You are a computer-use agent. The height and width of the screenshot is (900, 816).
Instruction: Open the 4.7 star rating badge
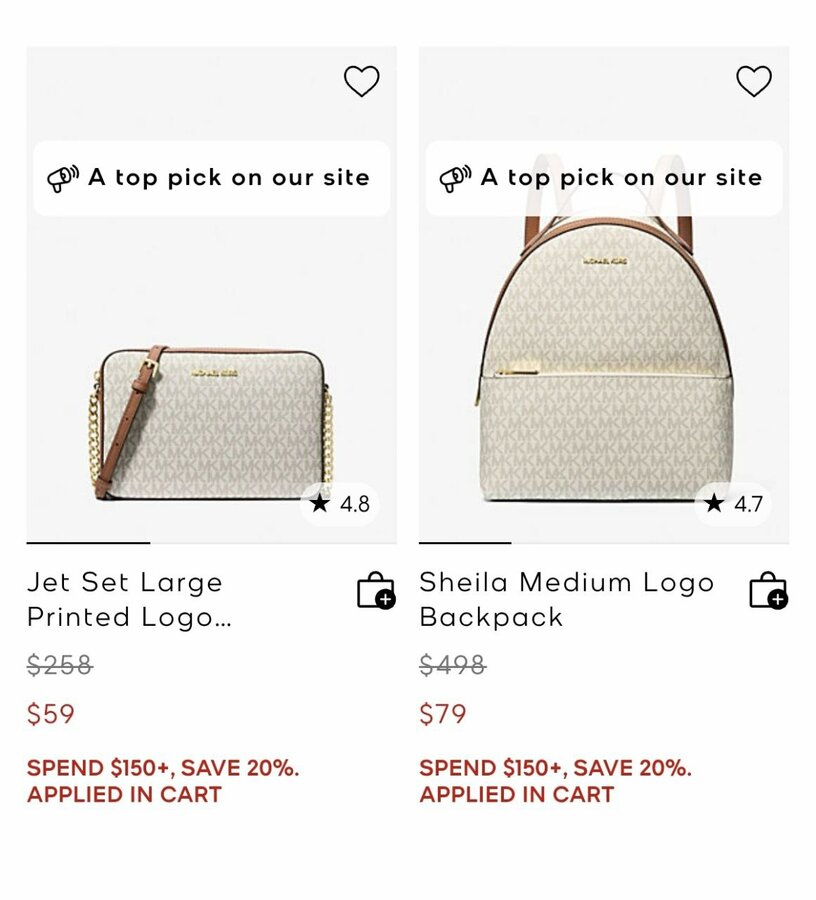tap(733, 504)
